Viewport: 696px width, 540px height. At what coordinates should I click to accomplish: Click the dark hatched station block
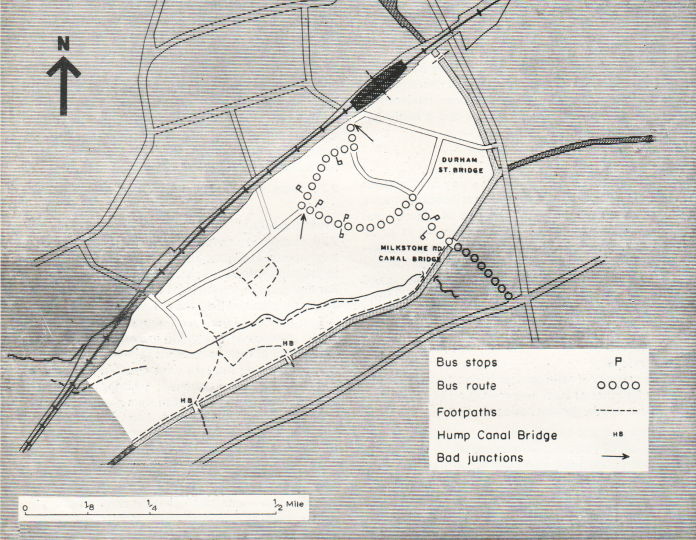pyautogui.click(x=379, y=87)
